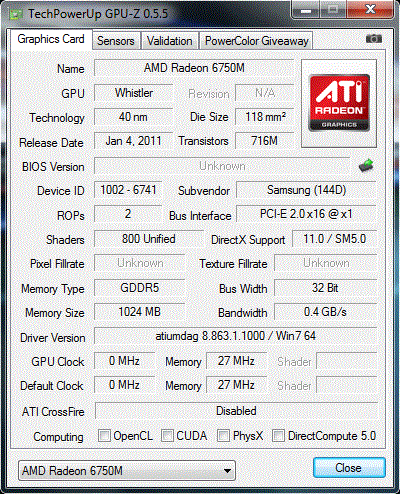Click the camera screenshot icon
This screenshot has width=400, height=494.
click(374, 39)
